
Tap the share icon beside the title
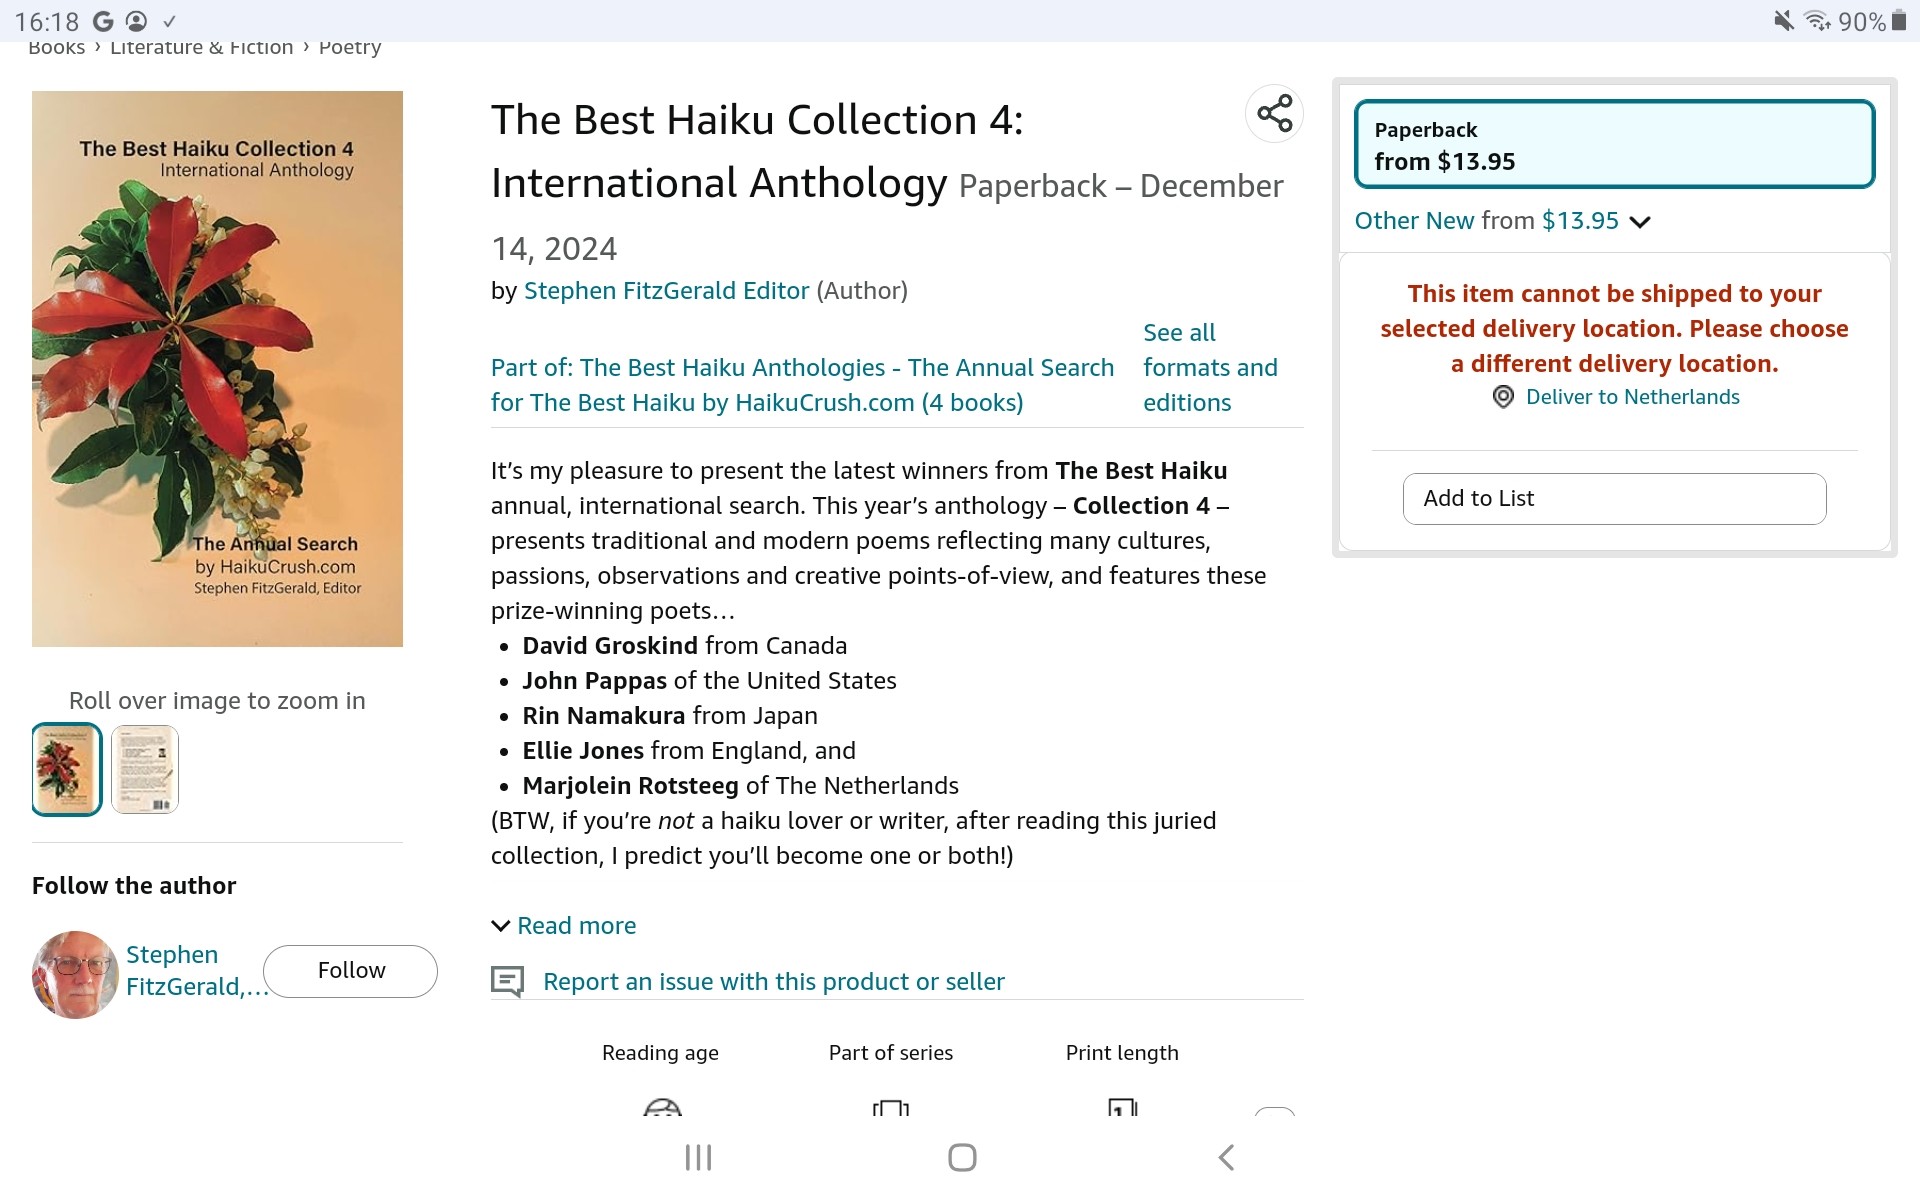pos(1274,113)
